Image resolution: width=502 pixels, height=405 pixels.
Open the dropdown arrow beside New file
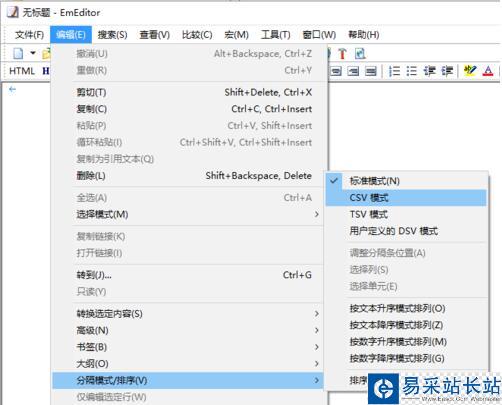click(x=33, y=53)
